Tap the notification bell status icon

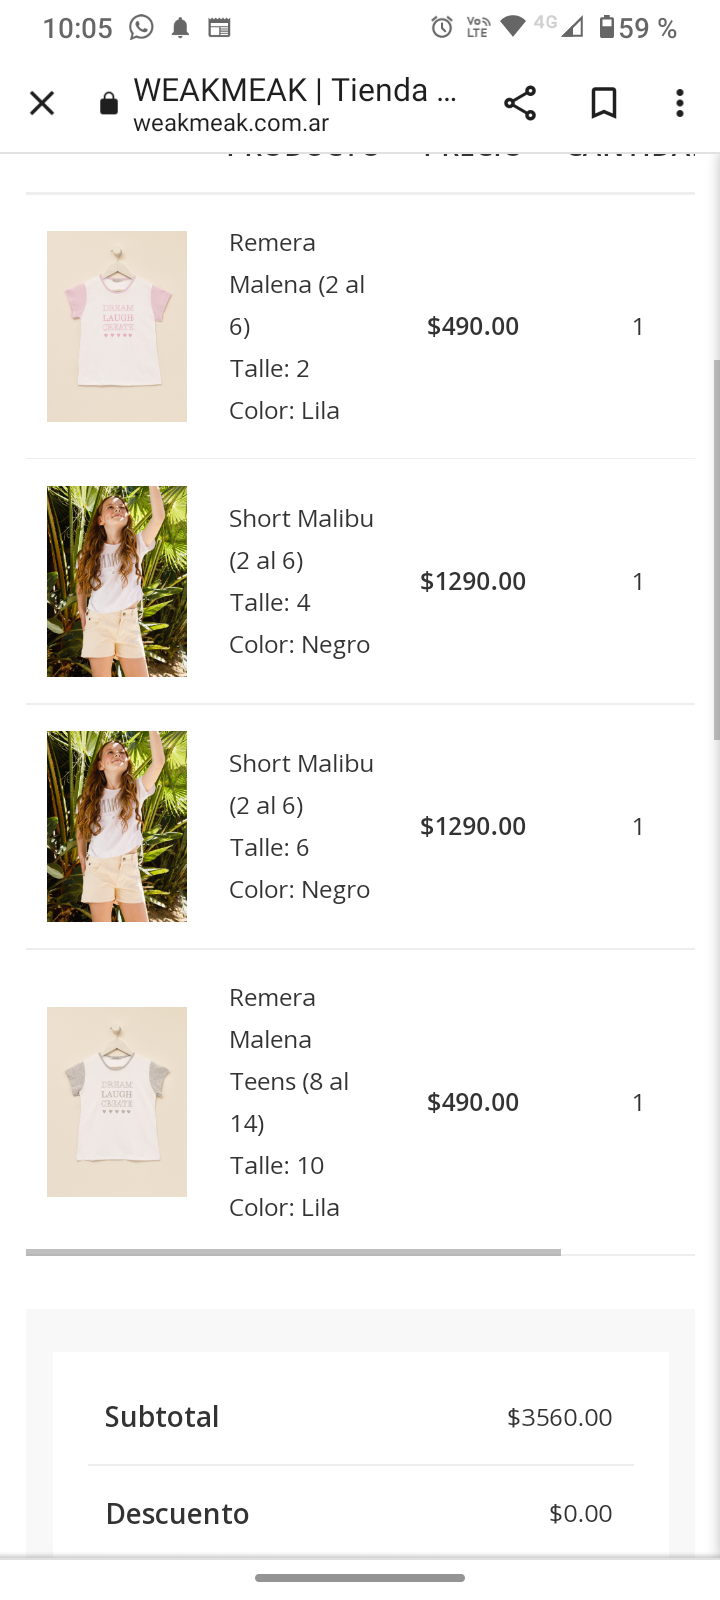pyautogui.click(x=180, y=27)
